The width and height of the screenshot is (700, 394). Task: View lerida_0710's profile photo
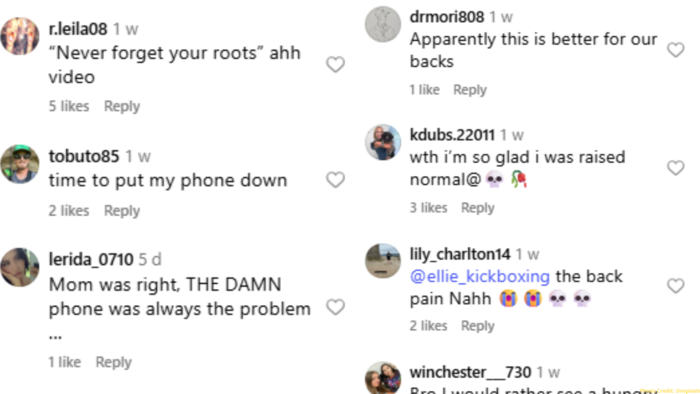[20, 267]
